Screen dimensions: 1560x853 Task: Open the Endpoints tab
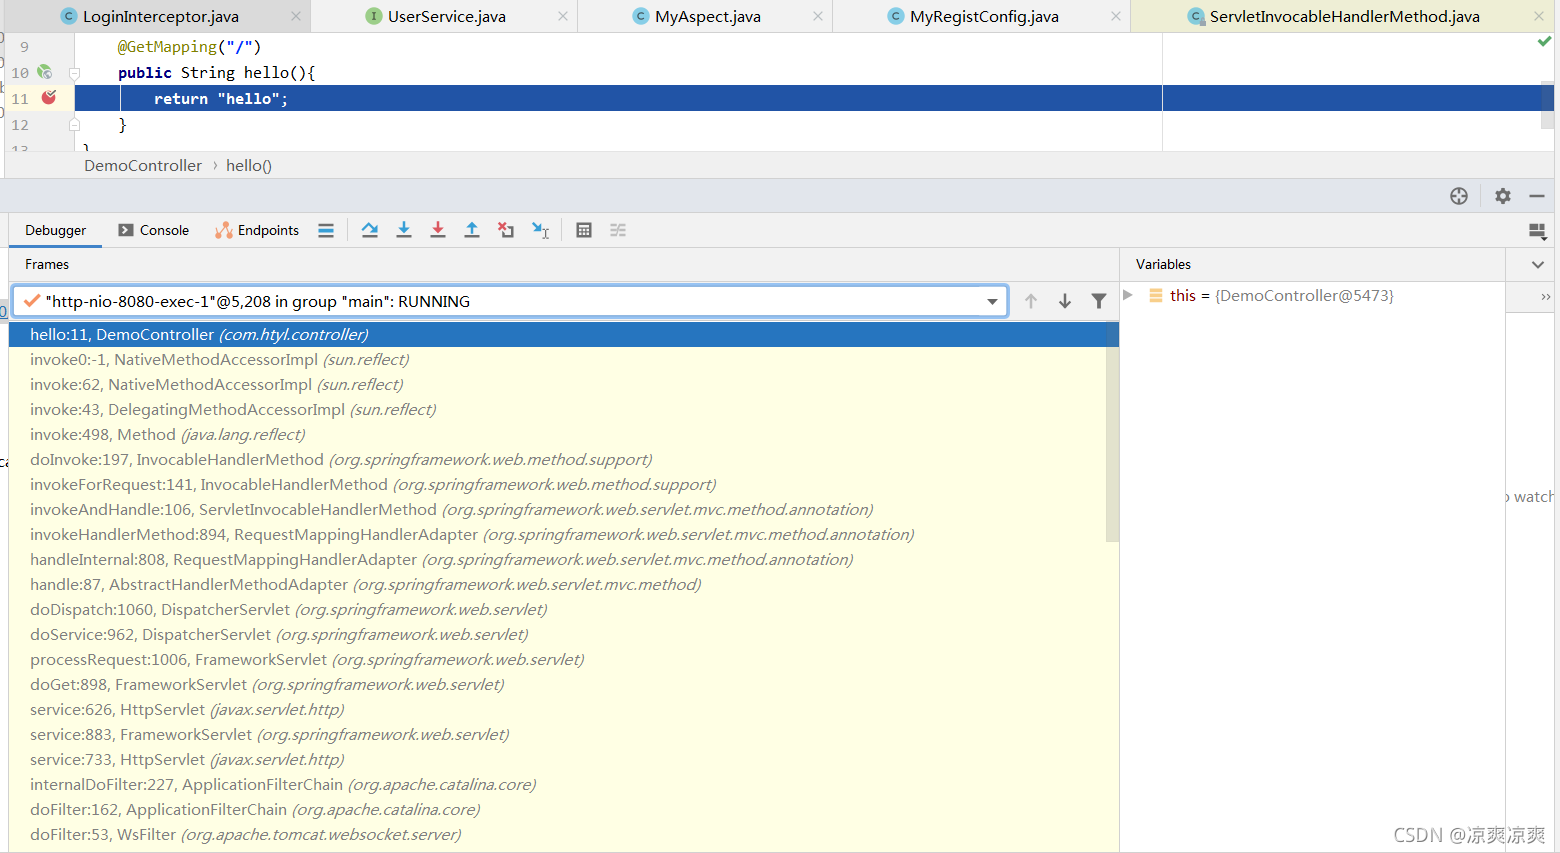point(257,230)
